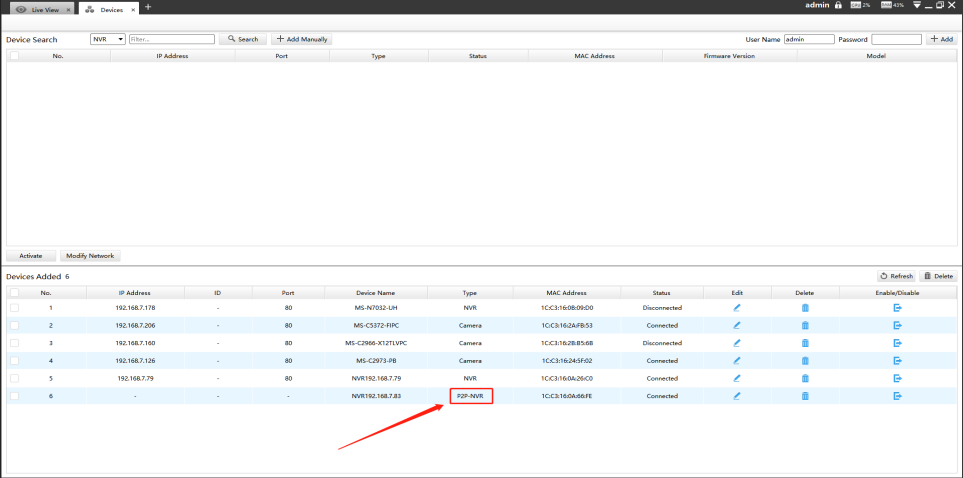Click the RAM usage indicator
This screenshot has height=478, width=963.
tap(892, 5)
